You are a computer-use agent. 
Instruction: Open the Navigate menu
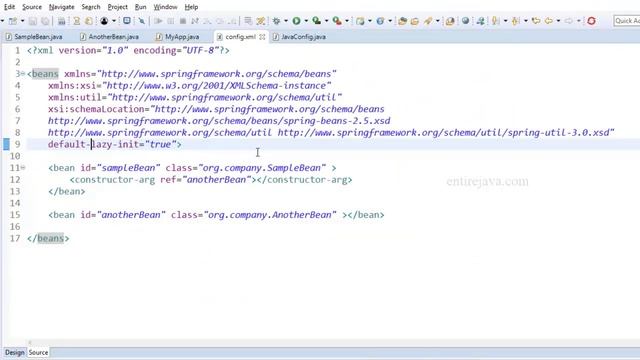[x=62, y=7]
